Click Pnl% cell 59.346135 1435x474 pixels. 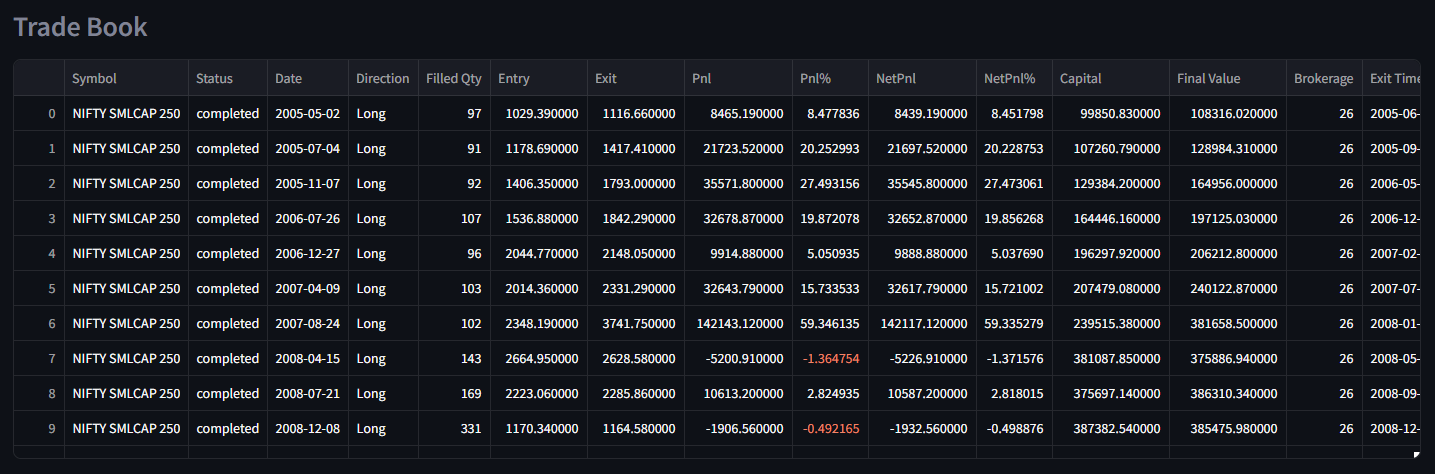pyautogui.click(x=830, y=324)
